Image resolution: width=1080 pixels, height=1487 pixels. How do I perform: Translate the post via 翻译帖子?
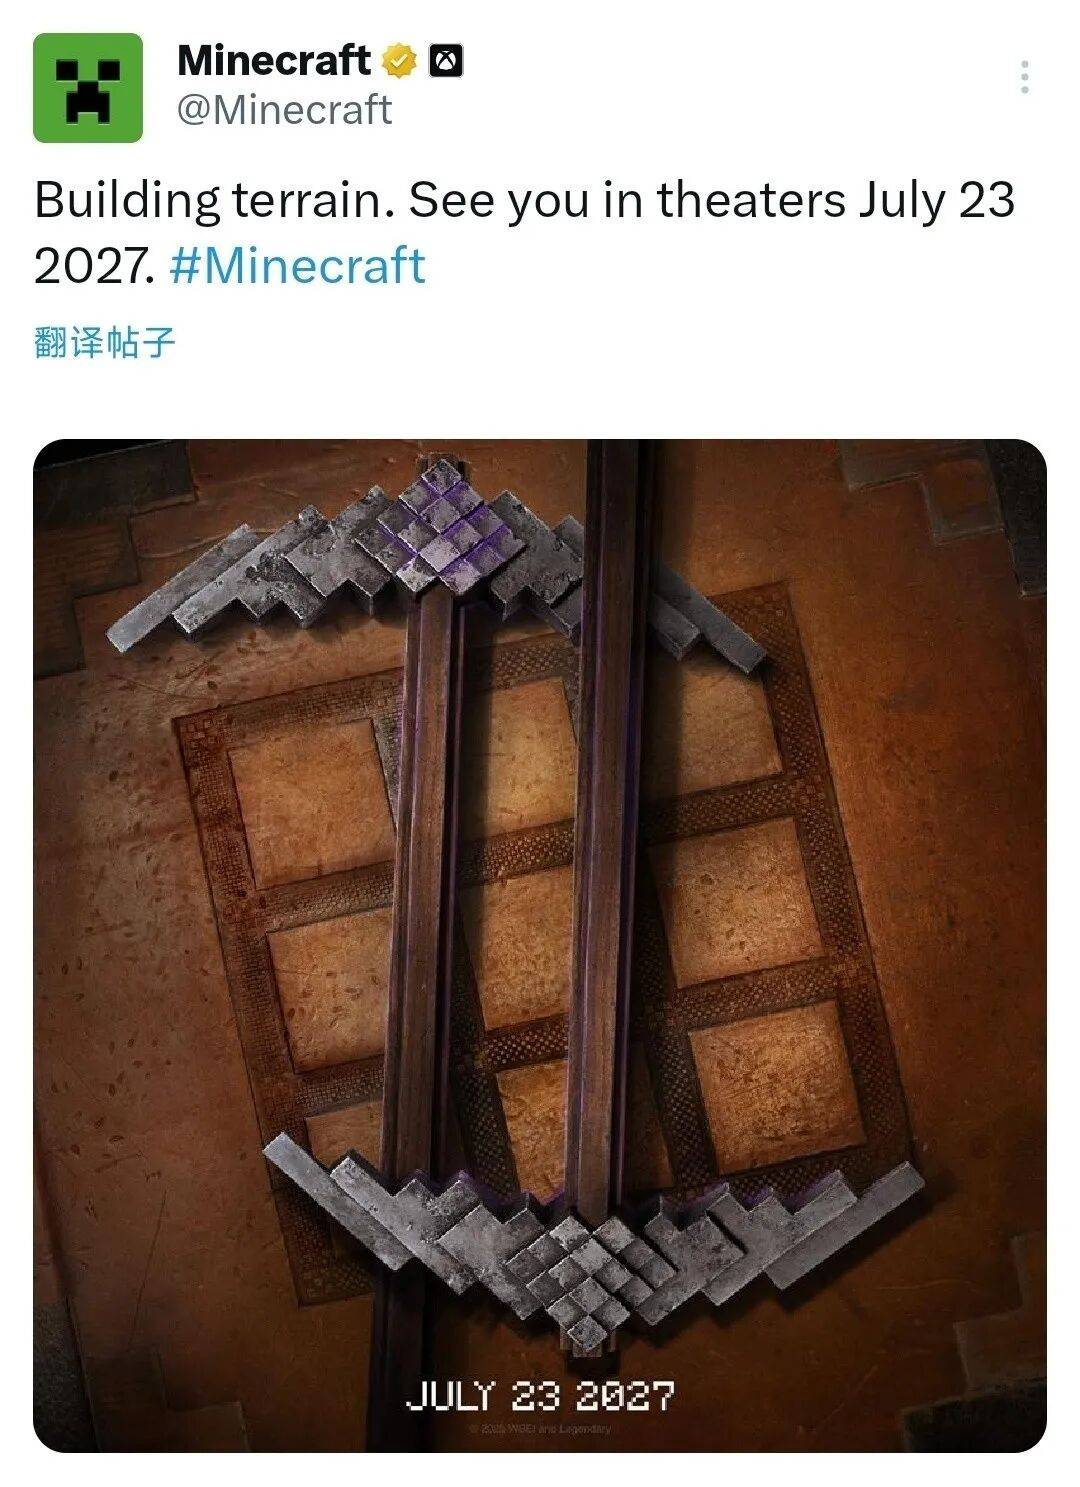[x=105, y=342]
